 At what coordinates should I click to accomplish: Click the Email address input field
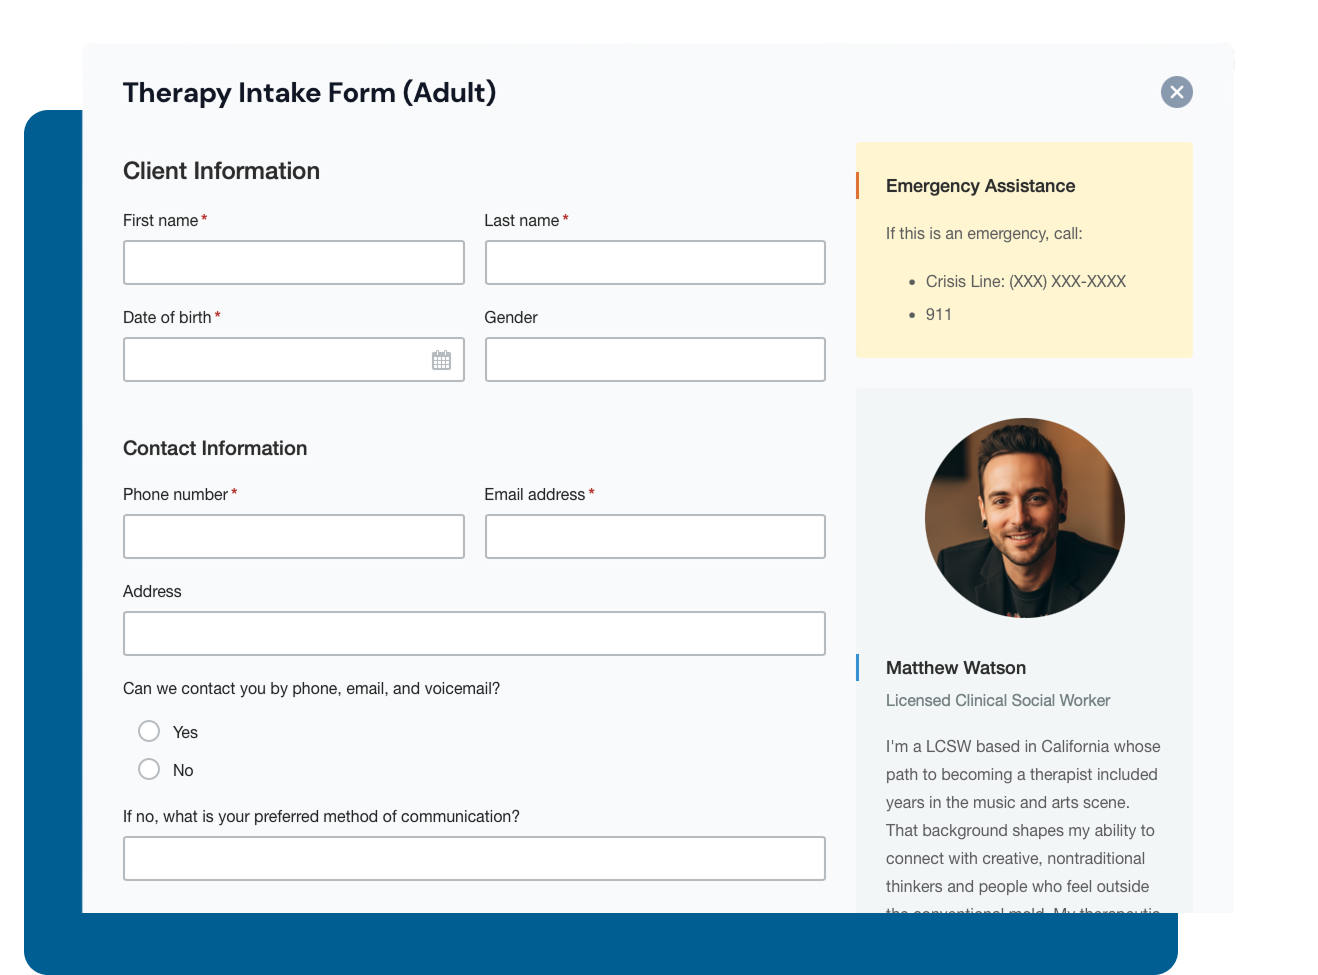(655, 536)
